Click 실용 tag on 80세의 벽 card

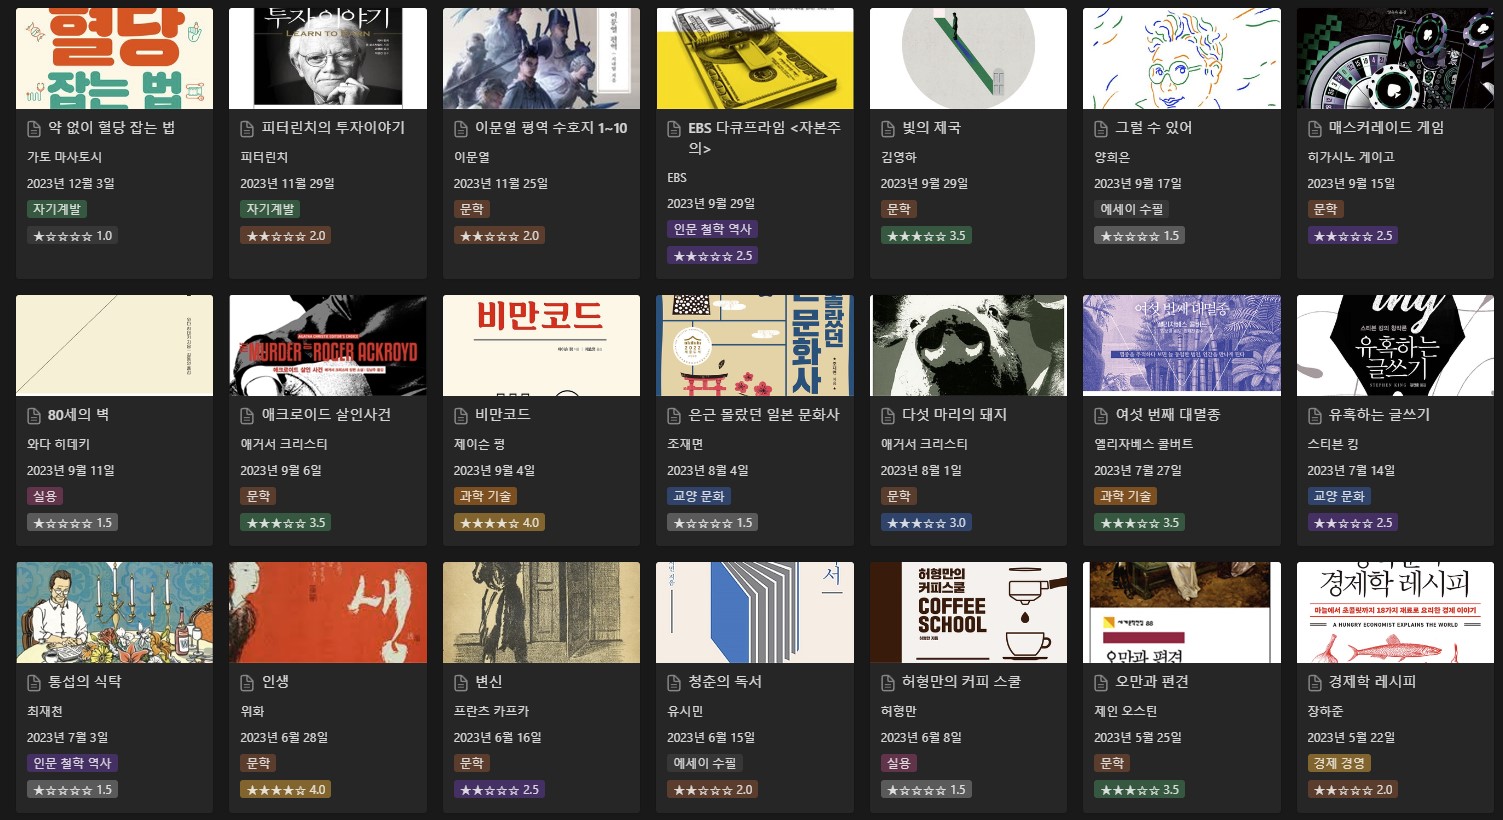[x=45, y=496]
